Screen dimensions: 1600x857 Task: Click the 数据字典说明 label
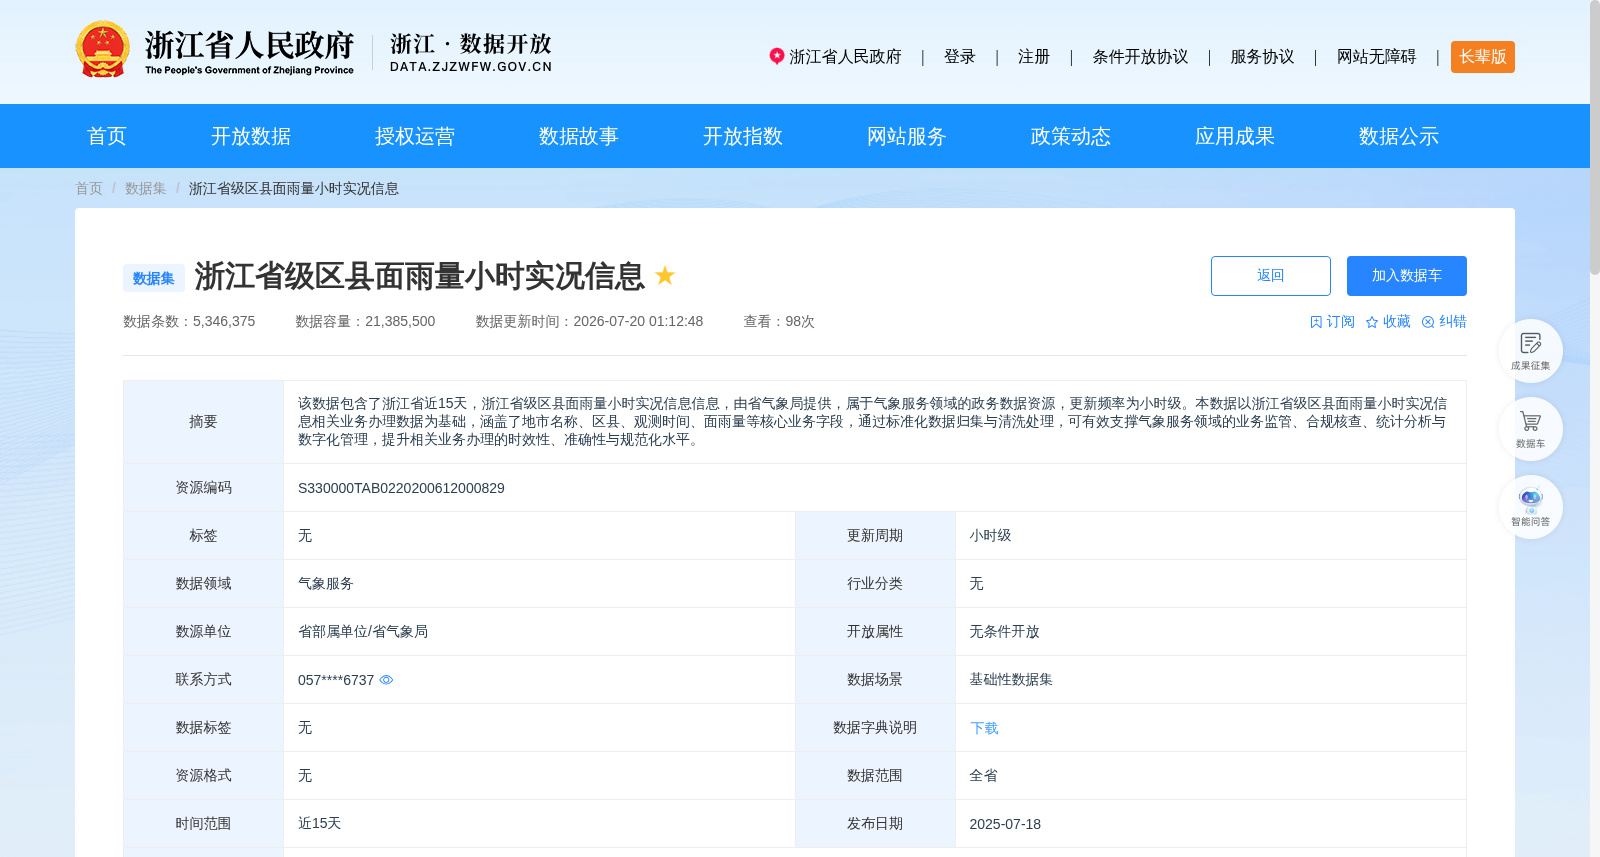coord(875,728)
